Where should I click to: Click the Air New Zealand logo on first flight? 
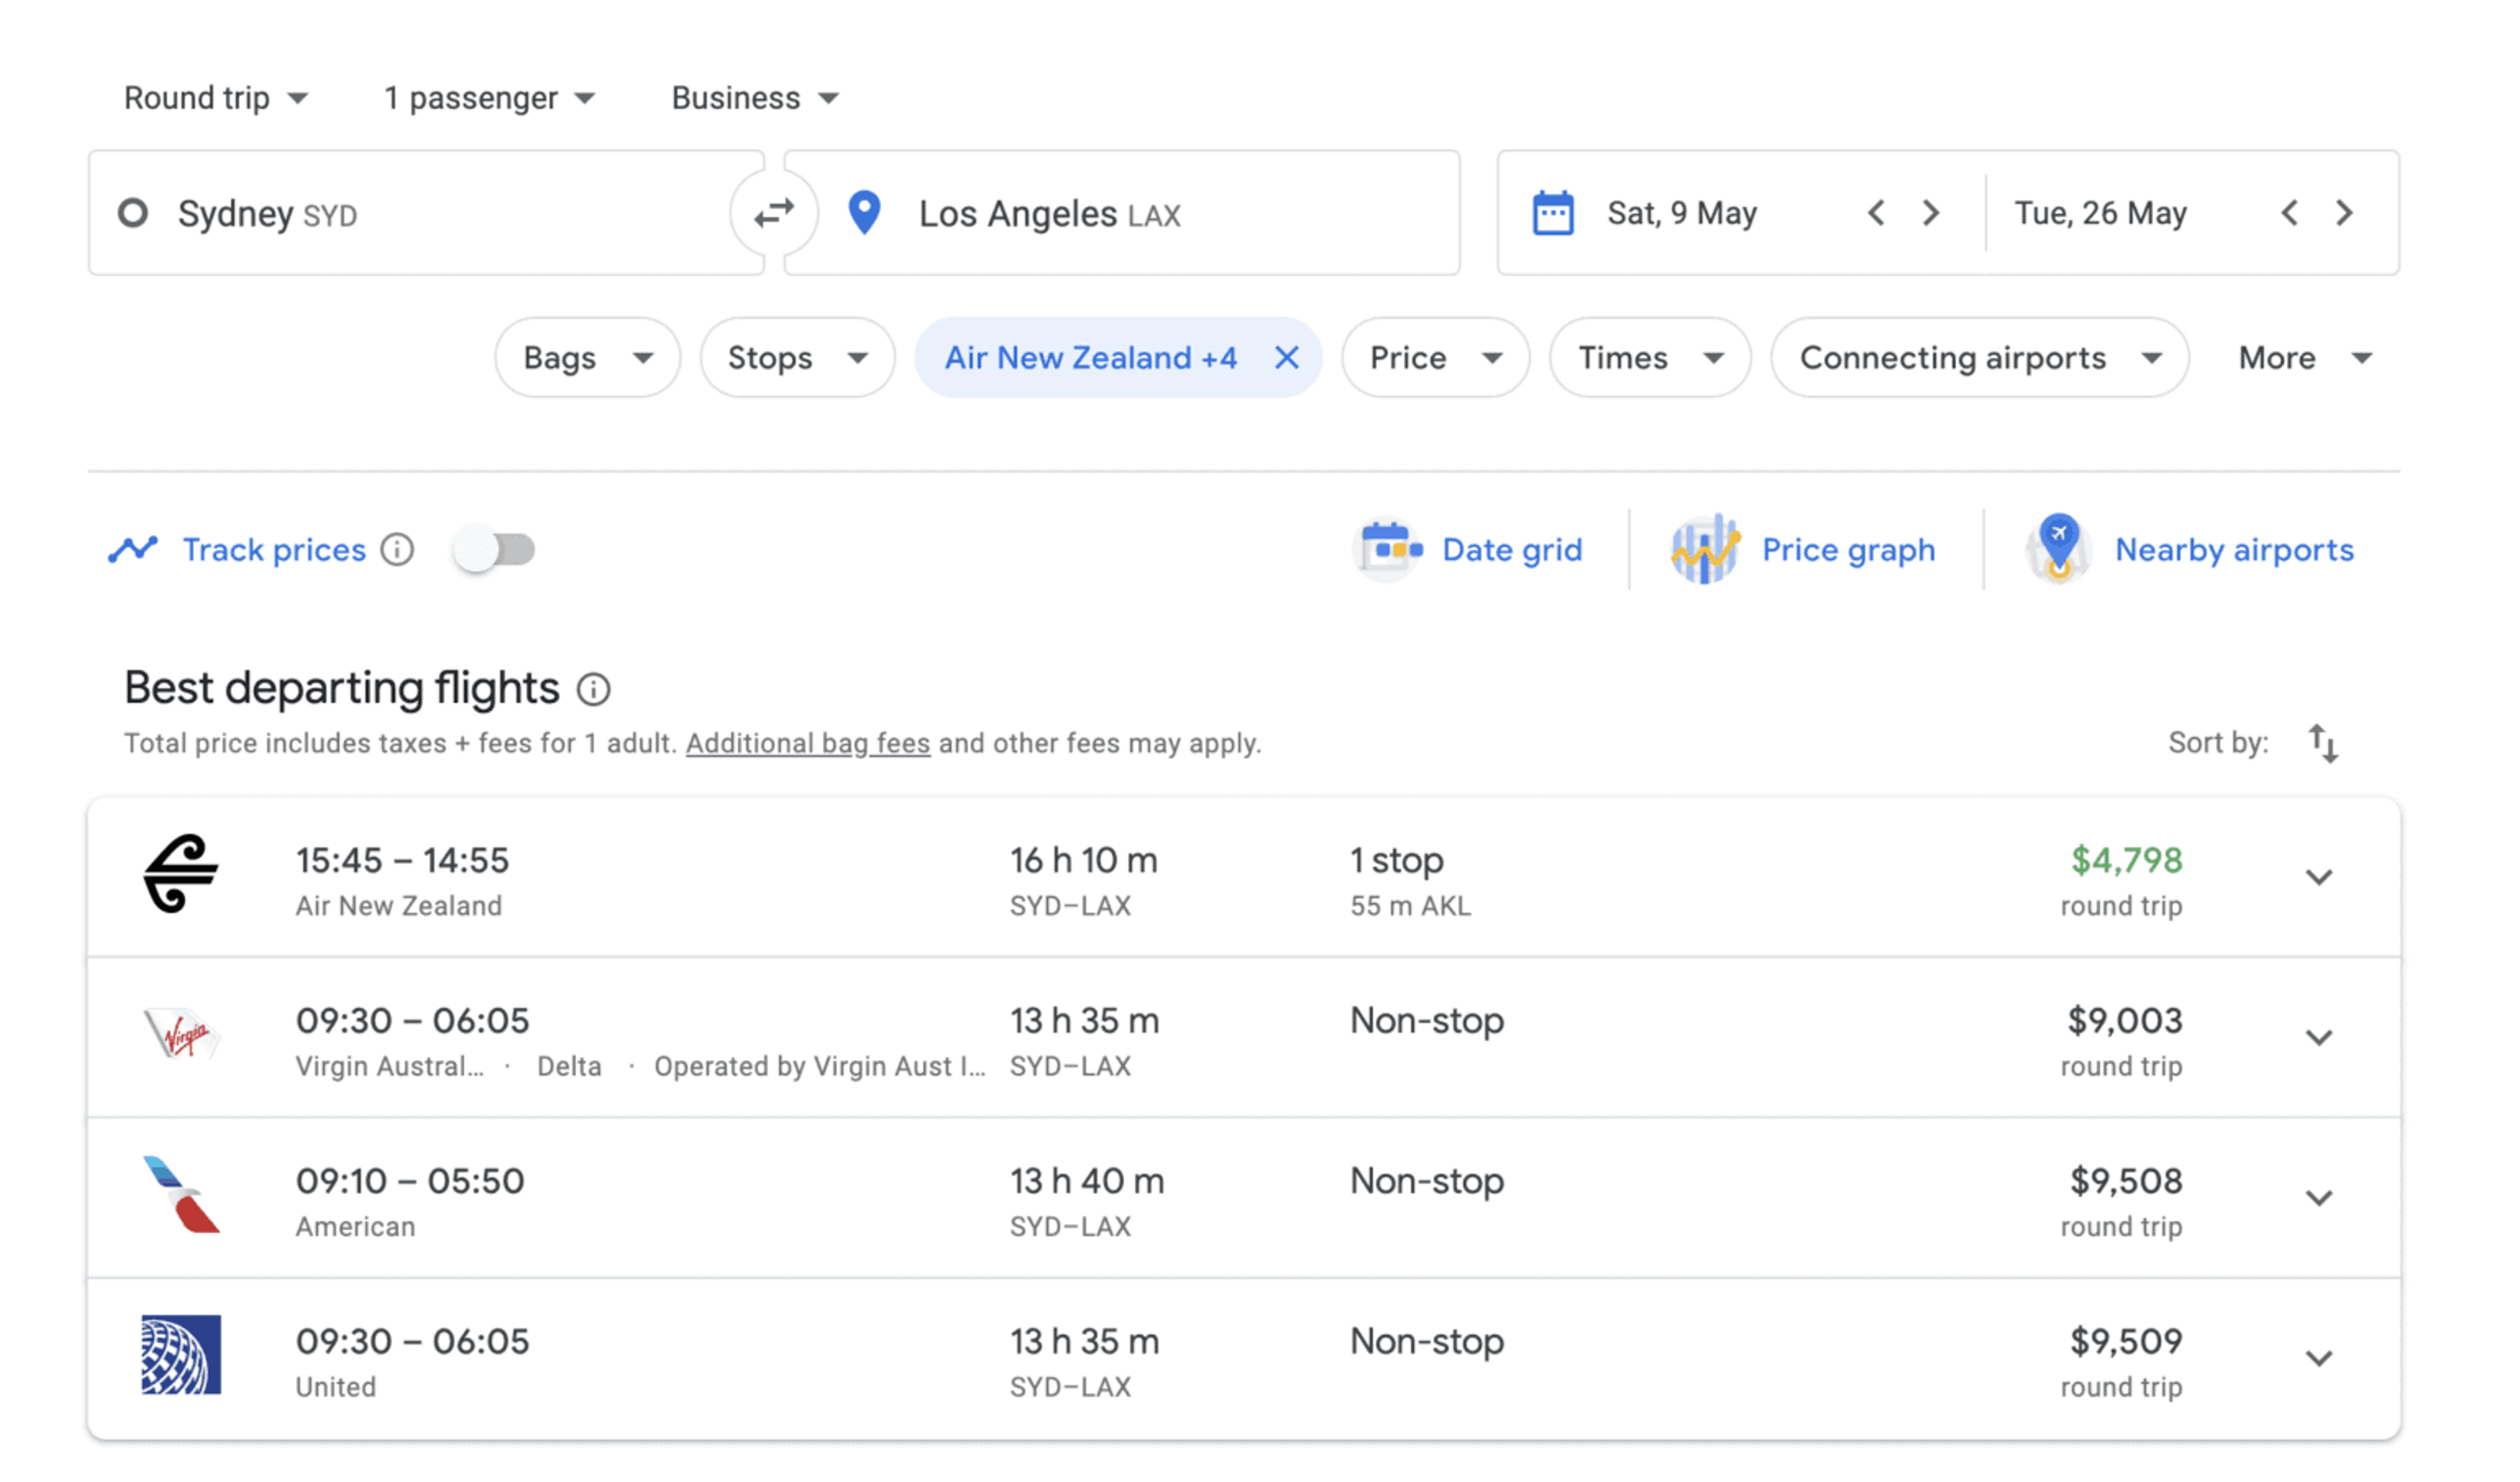[x=181, y=874]
